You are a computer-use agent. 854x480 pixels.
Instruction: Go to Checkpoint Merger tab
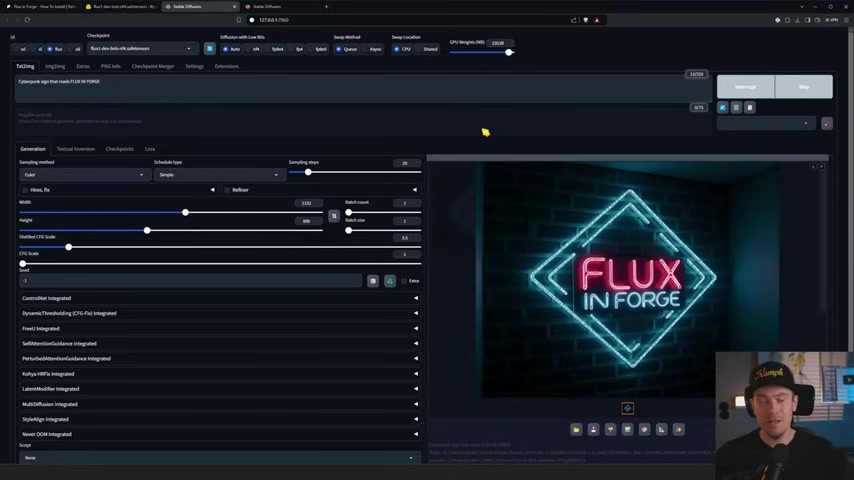(153, 66)
